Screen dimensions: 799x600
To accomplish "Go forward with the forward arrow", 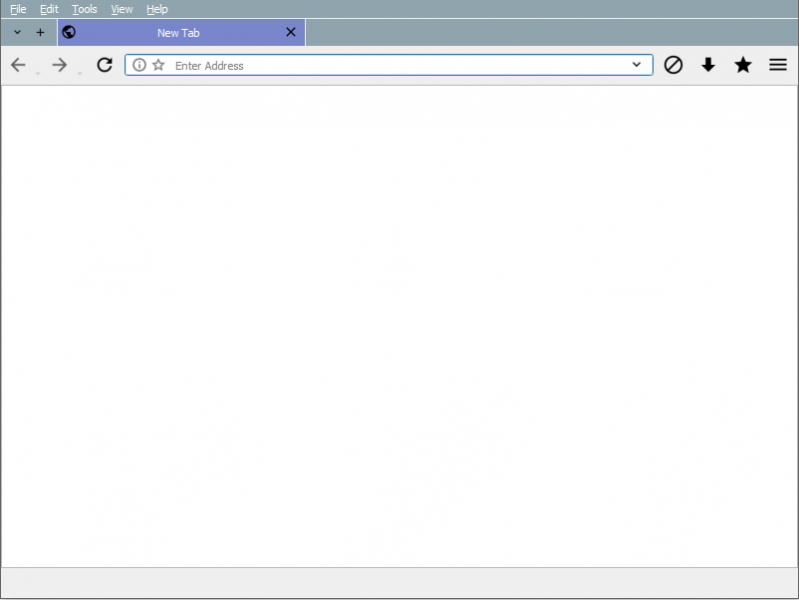I will point(60,65).
